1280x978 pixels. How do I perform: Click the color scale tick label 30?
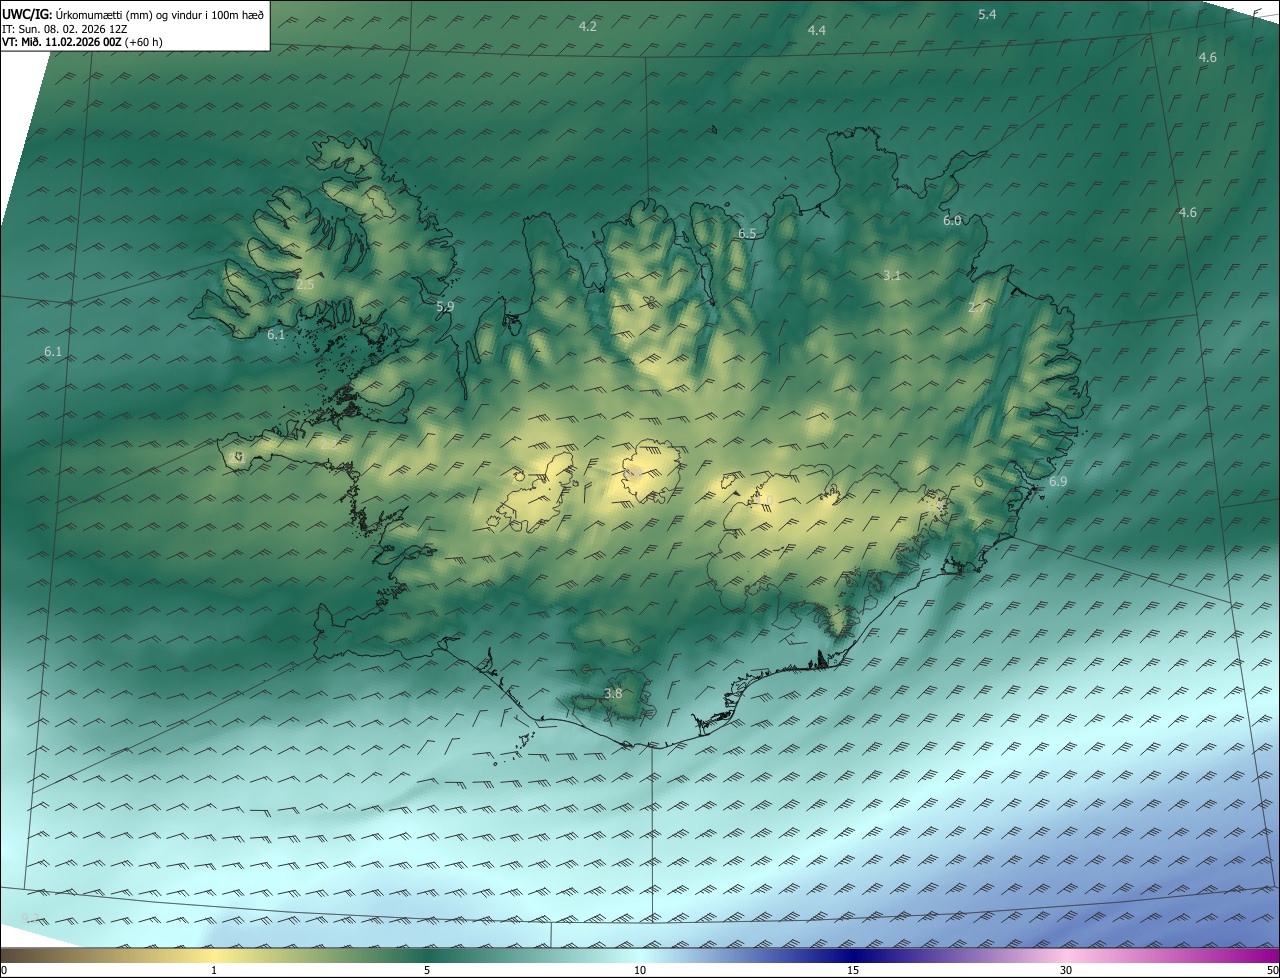pos(1066,970)
